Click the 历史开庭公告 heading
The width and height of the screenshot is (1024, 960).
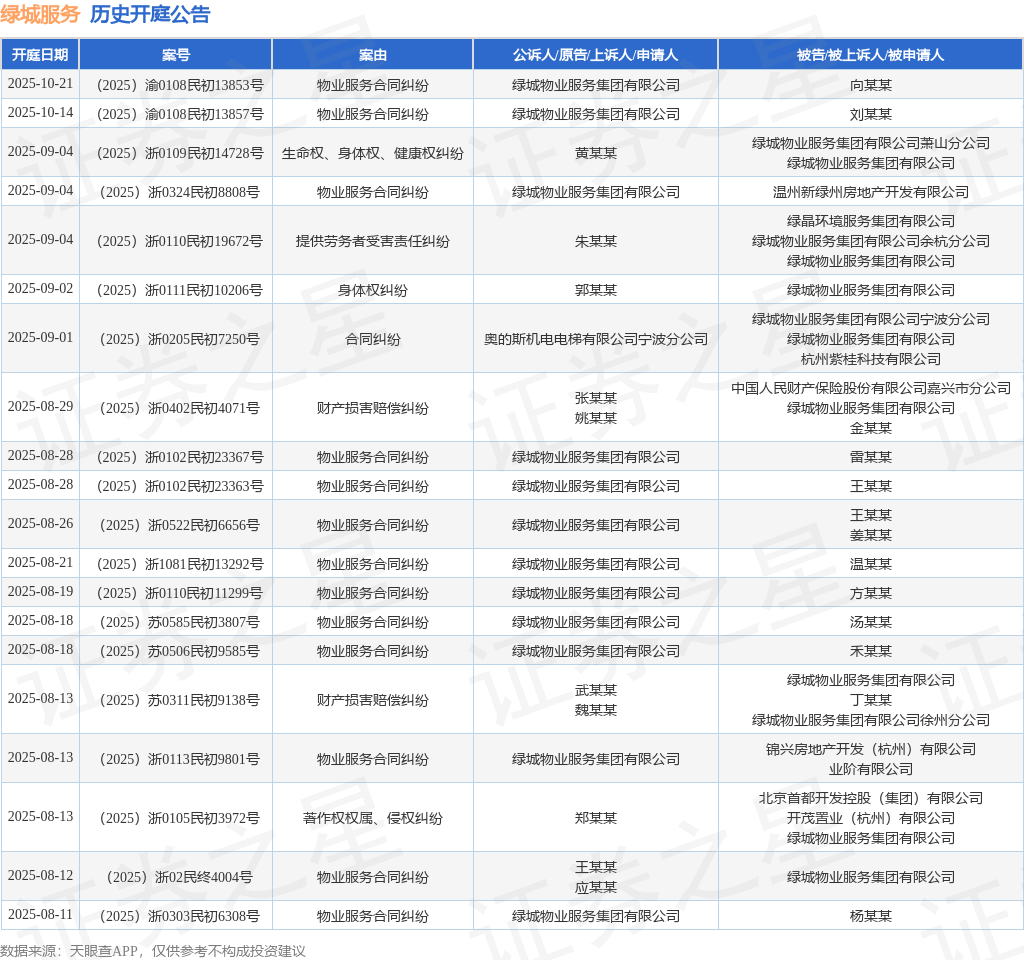pyautogui.click(x=150, y=14)
